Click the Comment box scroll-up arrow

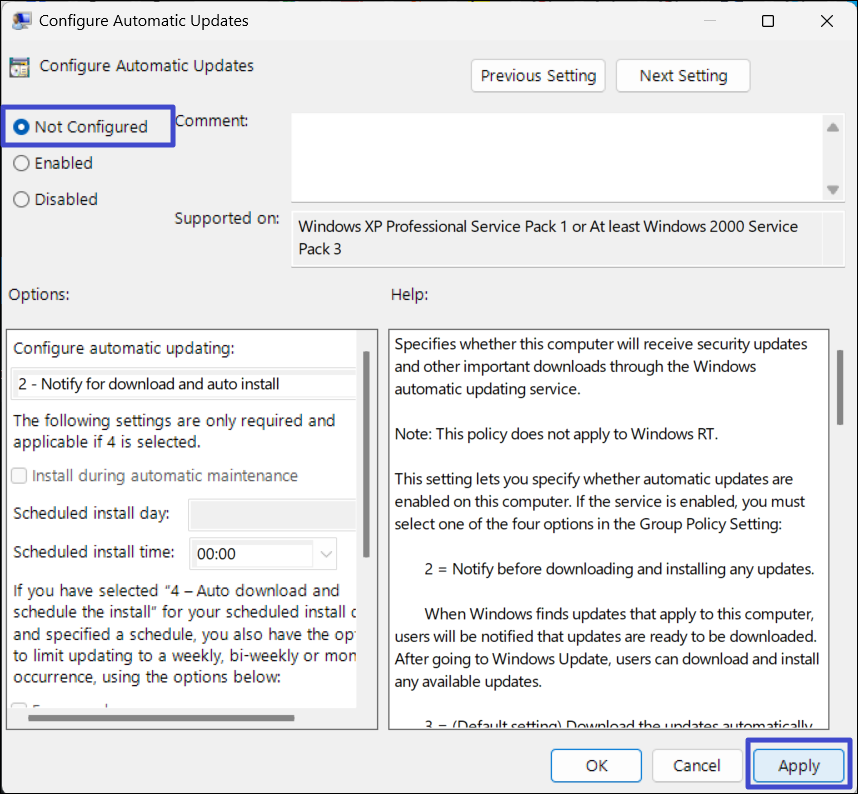(x=832, y=127)
